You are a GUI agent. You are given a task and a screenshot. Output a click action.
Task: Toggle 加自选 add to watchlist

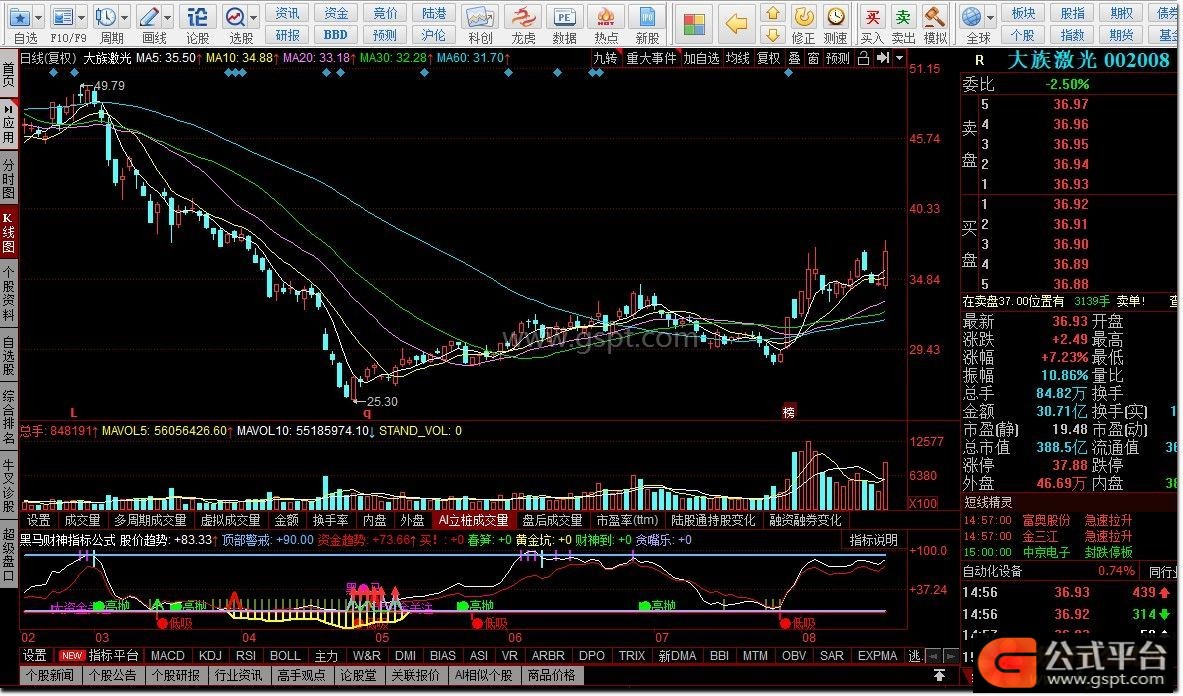click(x=702, y=58)
